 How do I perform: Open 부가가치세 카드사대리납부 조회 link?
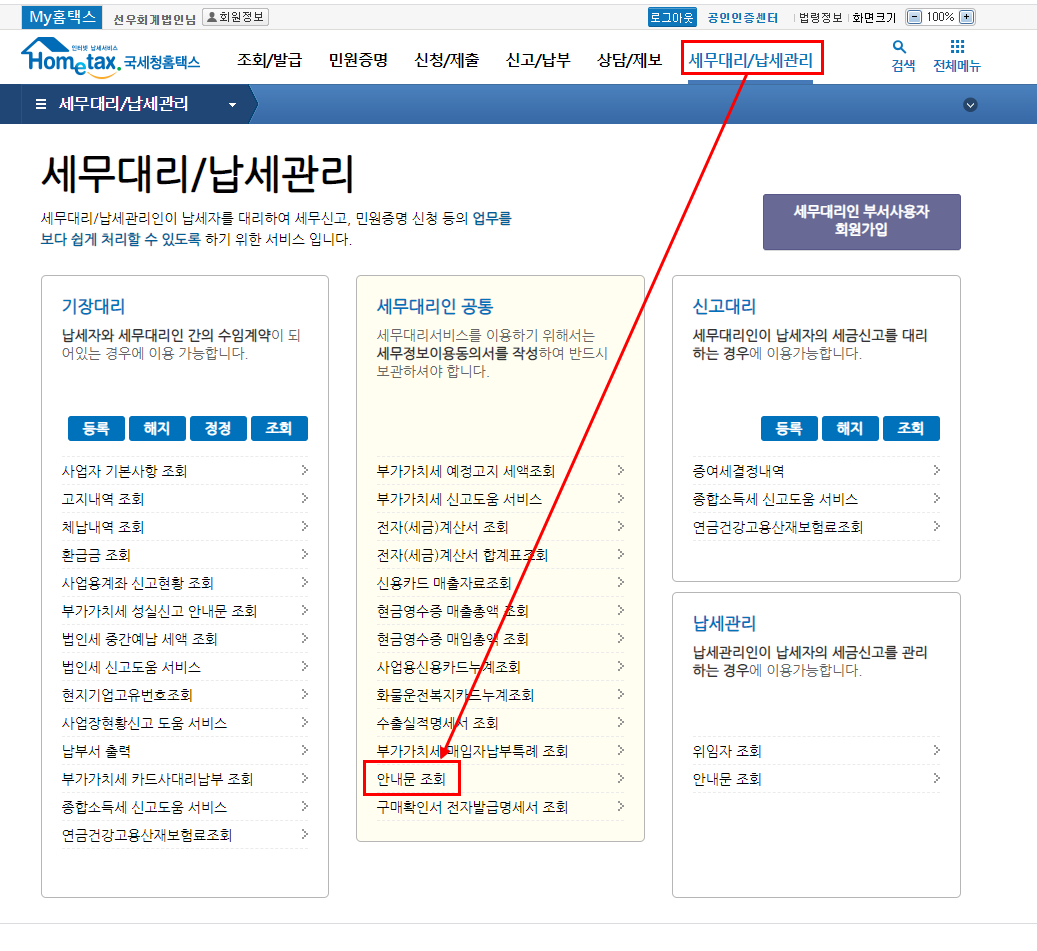tap(157, 779)
